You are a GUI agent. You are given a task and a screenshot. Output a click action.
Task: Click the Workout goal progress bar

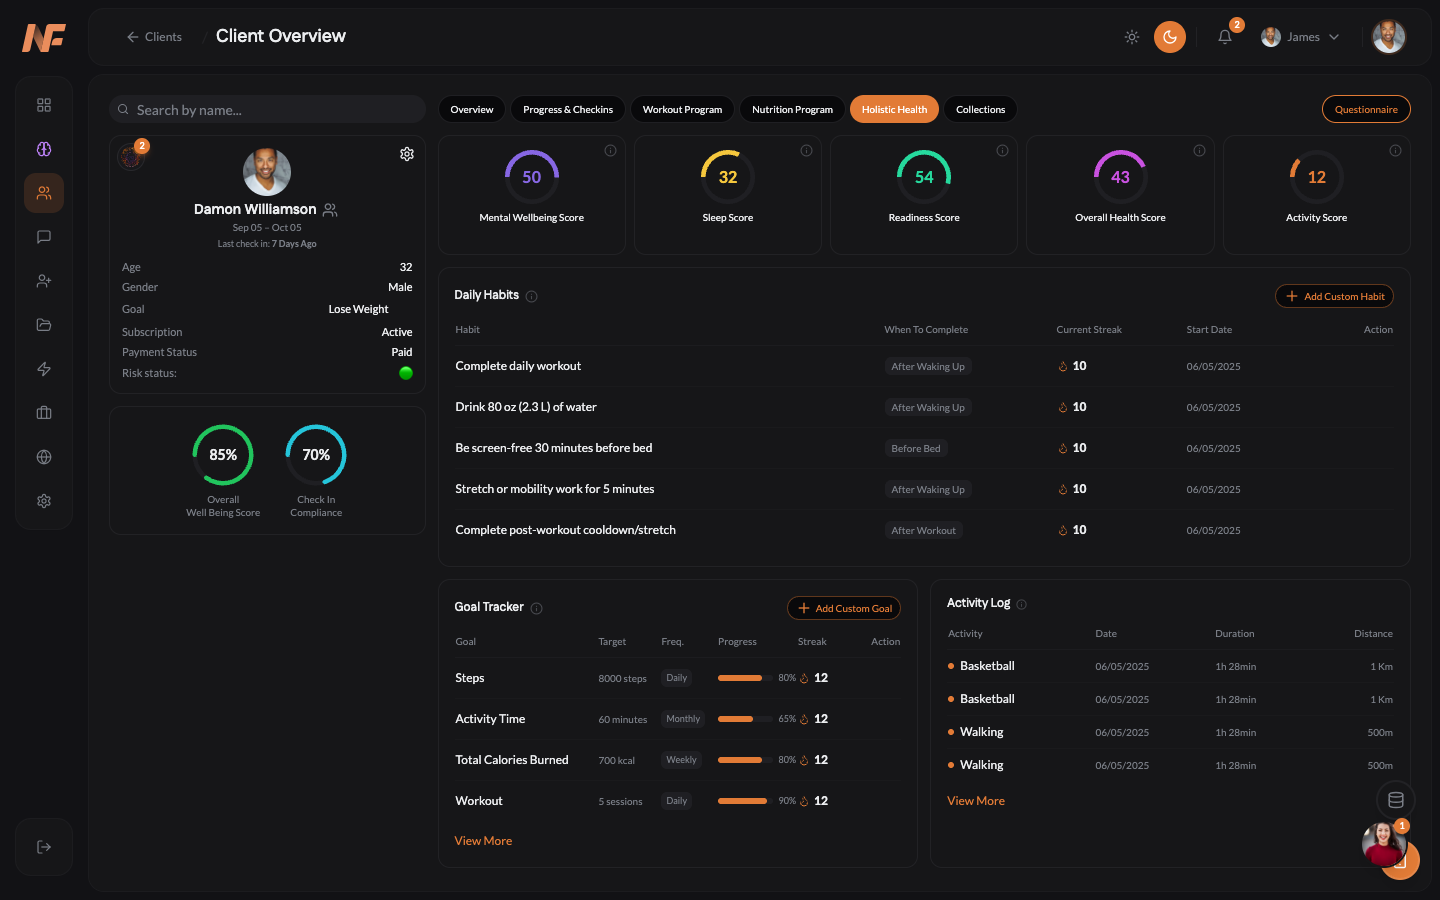point(740,800)
